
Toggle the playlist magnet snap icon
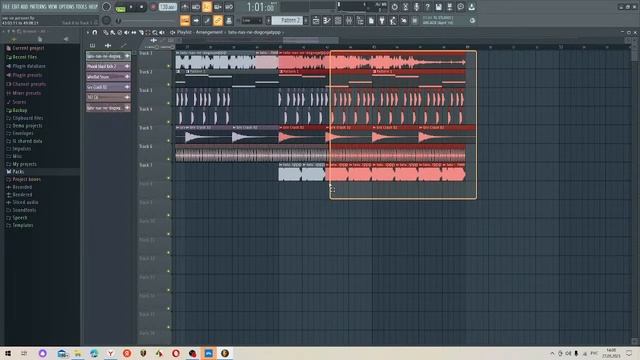[x=95, y=32]
